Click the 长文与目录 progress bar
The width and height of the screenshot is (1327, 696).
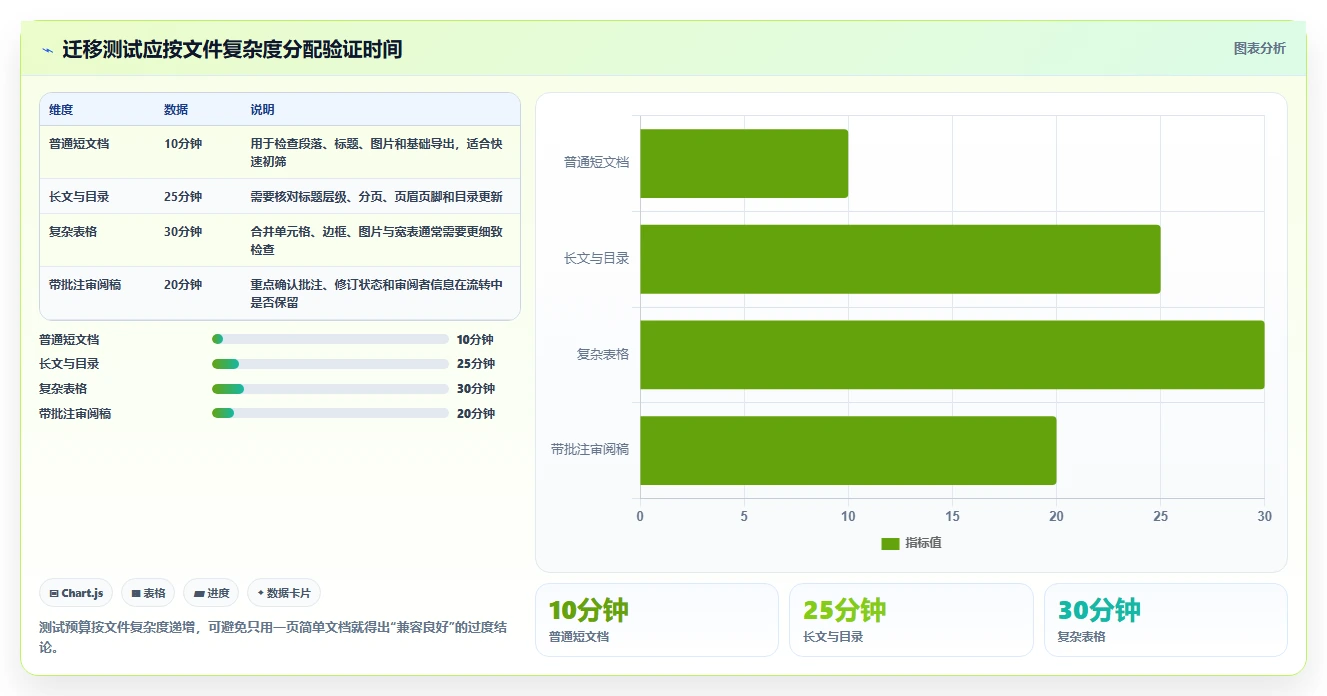pos(330,364)
